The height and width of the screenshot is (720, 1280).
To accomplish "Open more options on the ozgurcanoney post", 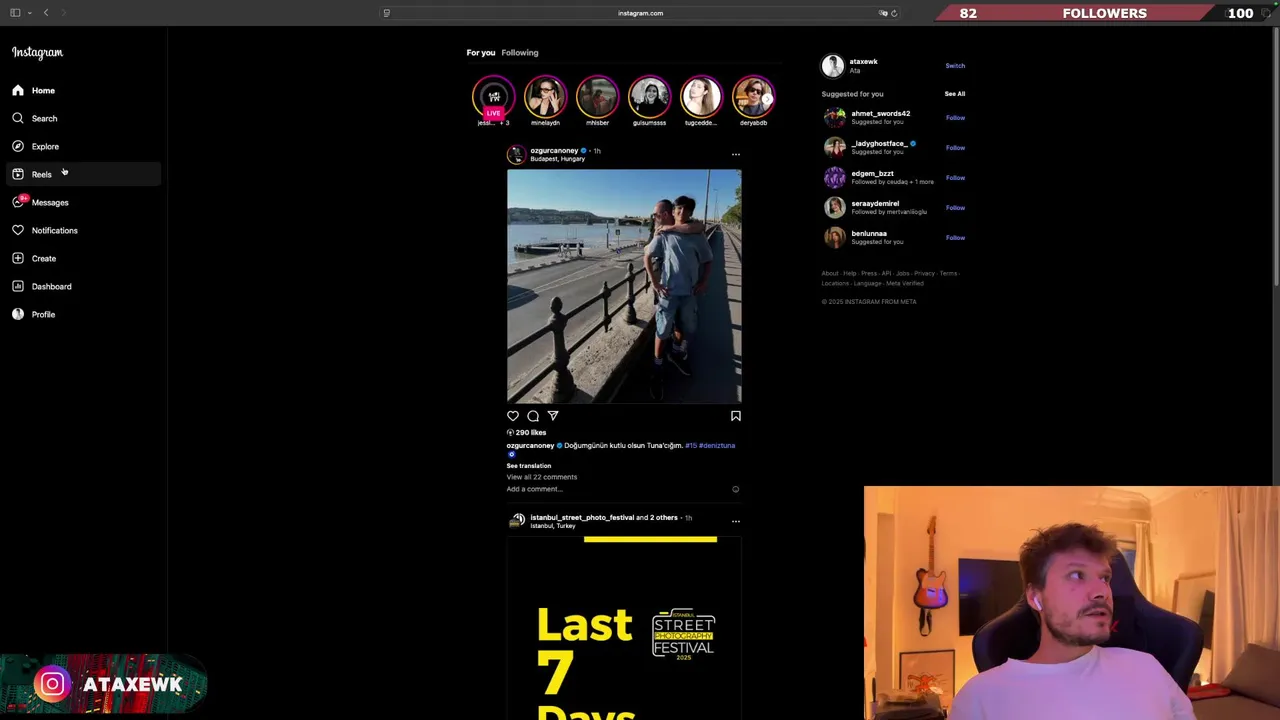I will pos(736,154).
